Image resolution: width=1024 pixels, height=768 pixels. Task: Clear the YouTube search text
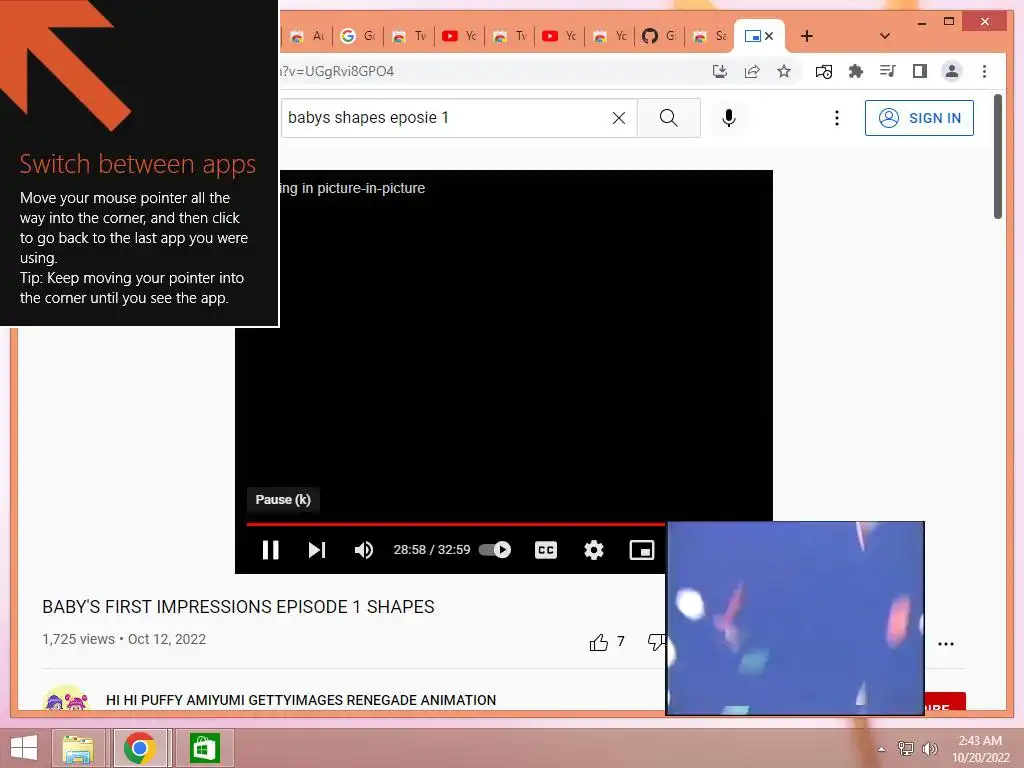coord(618,118)
